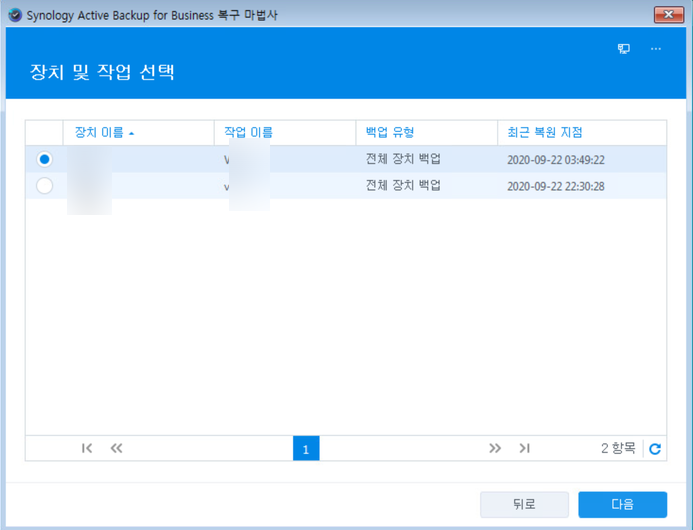
Task: Go to previous page double arrow
Action: pyautogui.click(x=116, y=448)
